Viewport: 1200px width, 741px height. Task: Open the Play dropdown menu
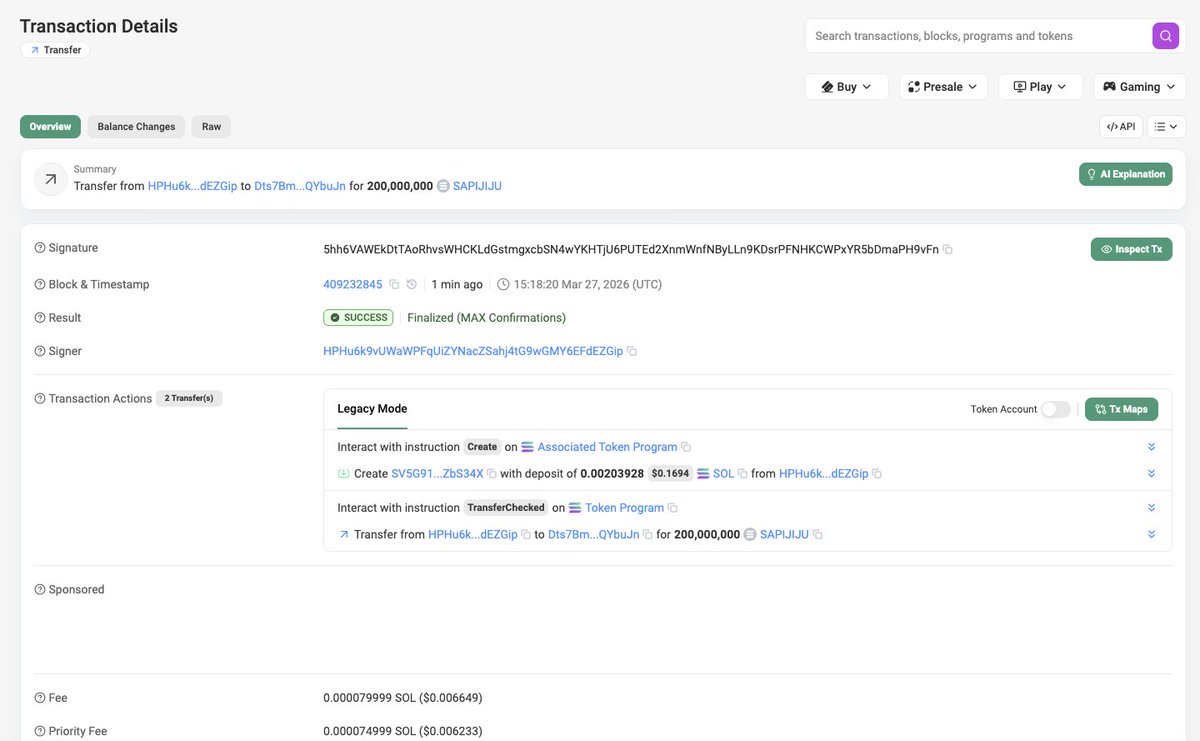(1041, 87)
